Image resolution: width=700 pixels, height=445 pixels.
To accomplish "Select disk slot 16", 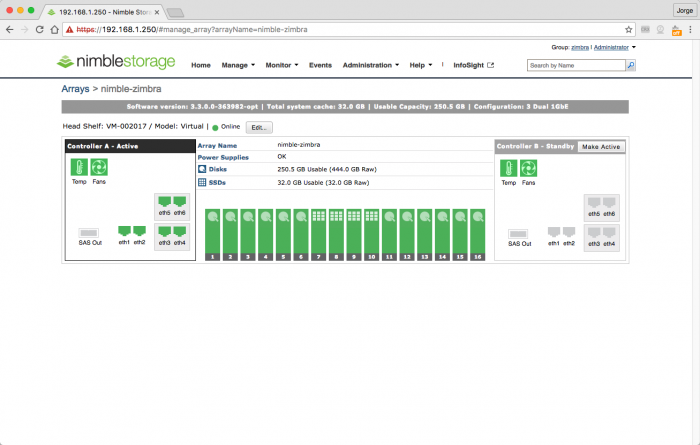I will pos(478,234).
